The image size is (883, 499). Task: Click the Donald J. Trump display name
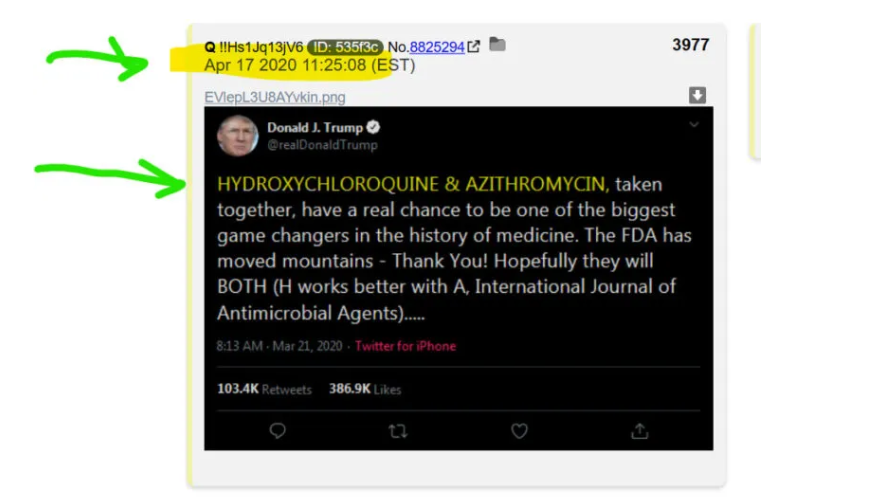(315, 127)
